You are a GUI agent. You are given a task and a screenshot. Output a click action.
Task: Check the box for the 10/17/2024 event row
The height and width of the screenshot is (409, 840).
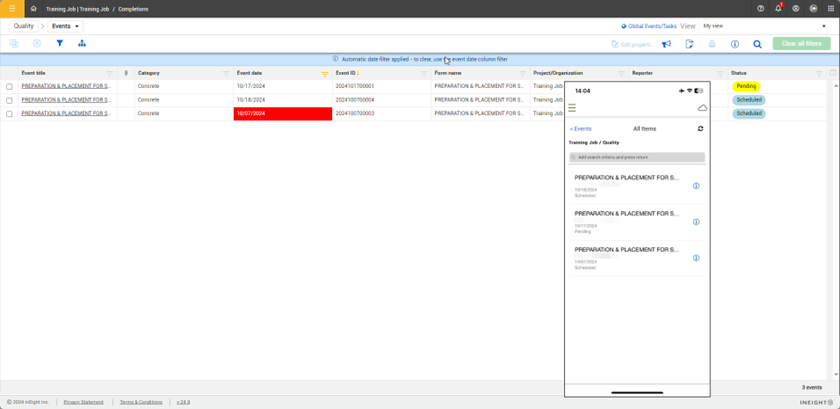(10, 87)
